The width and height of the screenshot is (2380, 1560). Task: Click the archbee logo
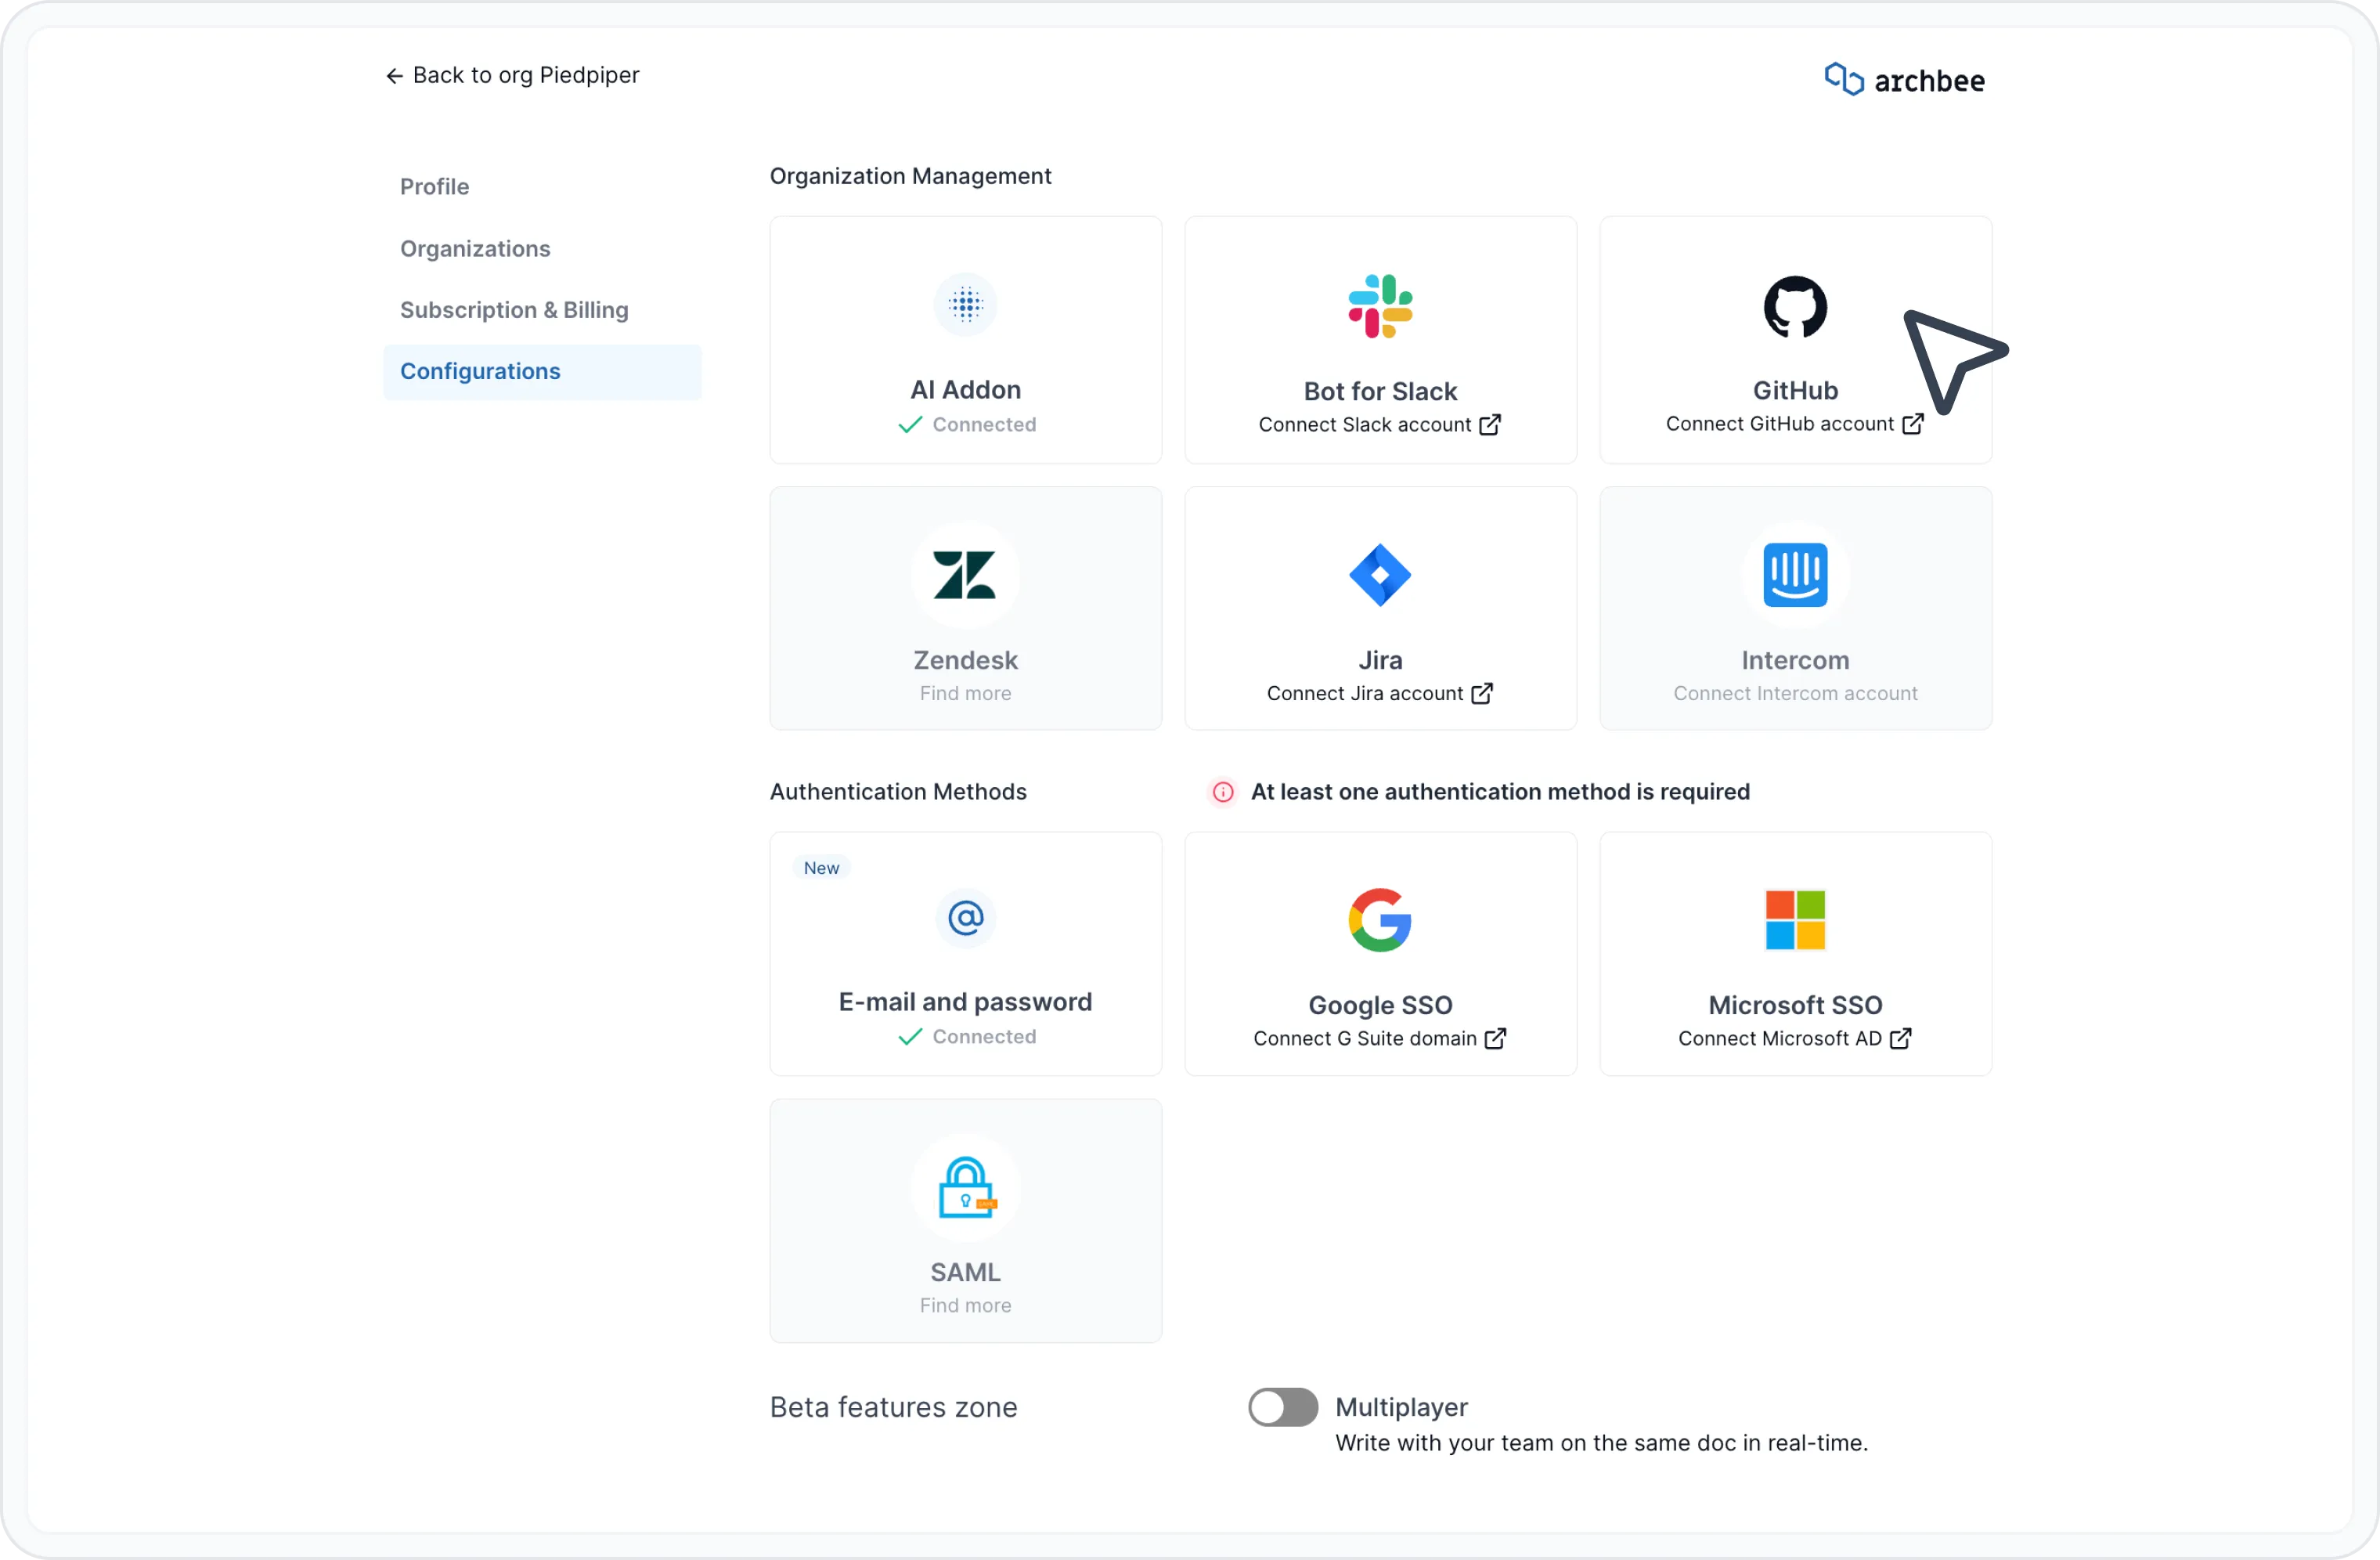pos(1904,80)
